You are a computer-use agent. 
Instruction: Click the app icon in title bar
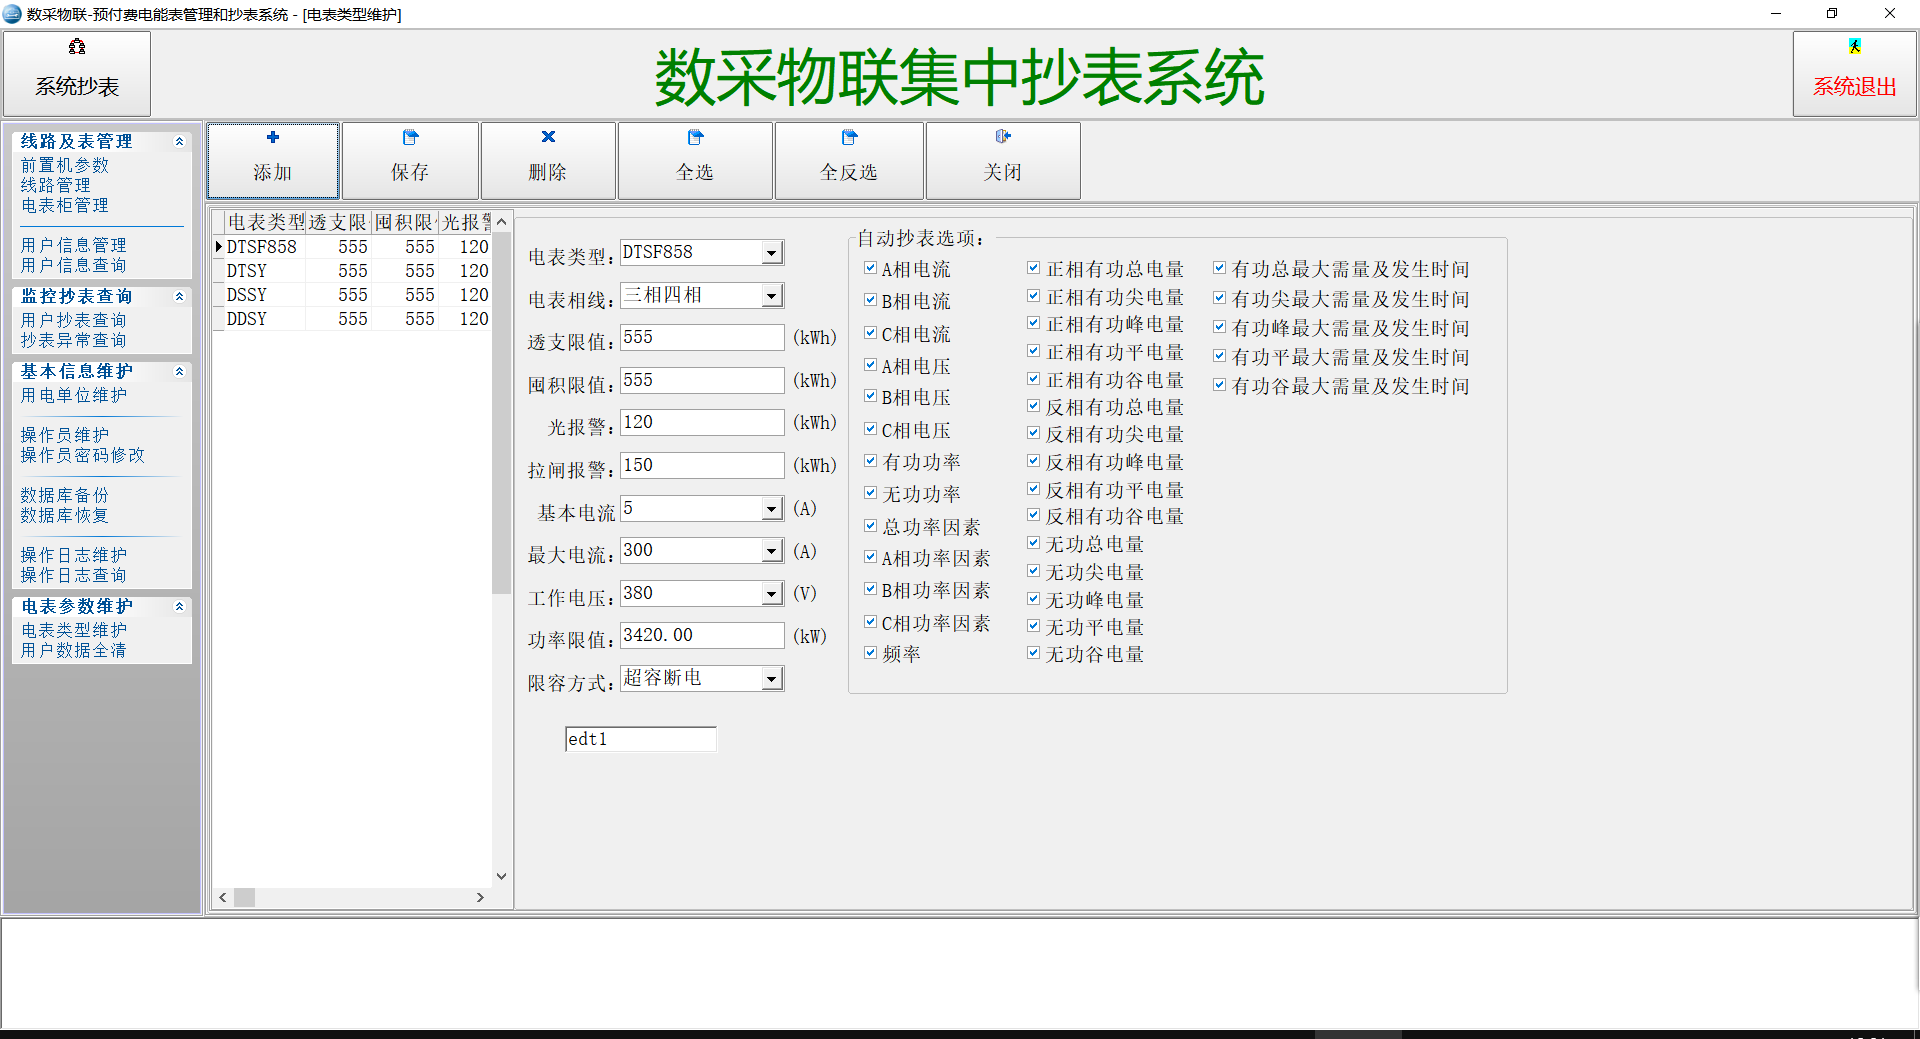(12, 14)
